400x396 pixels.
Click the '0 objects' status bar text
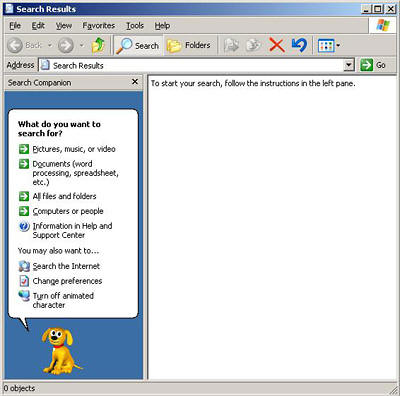(19, 388)
